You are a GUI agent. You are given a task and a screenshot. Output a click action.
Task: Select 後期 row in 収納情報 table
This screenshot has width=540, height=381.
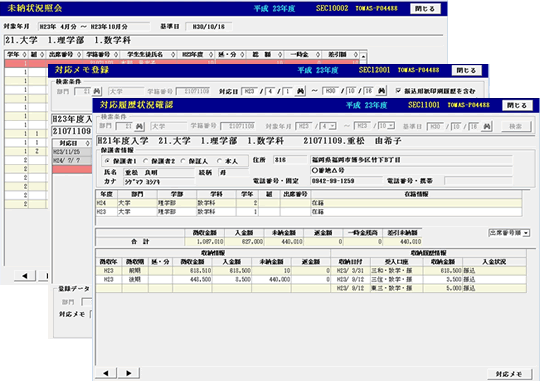click(x=213, y=279)
